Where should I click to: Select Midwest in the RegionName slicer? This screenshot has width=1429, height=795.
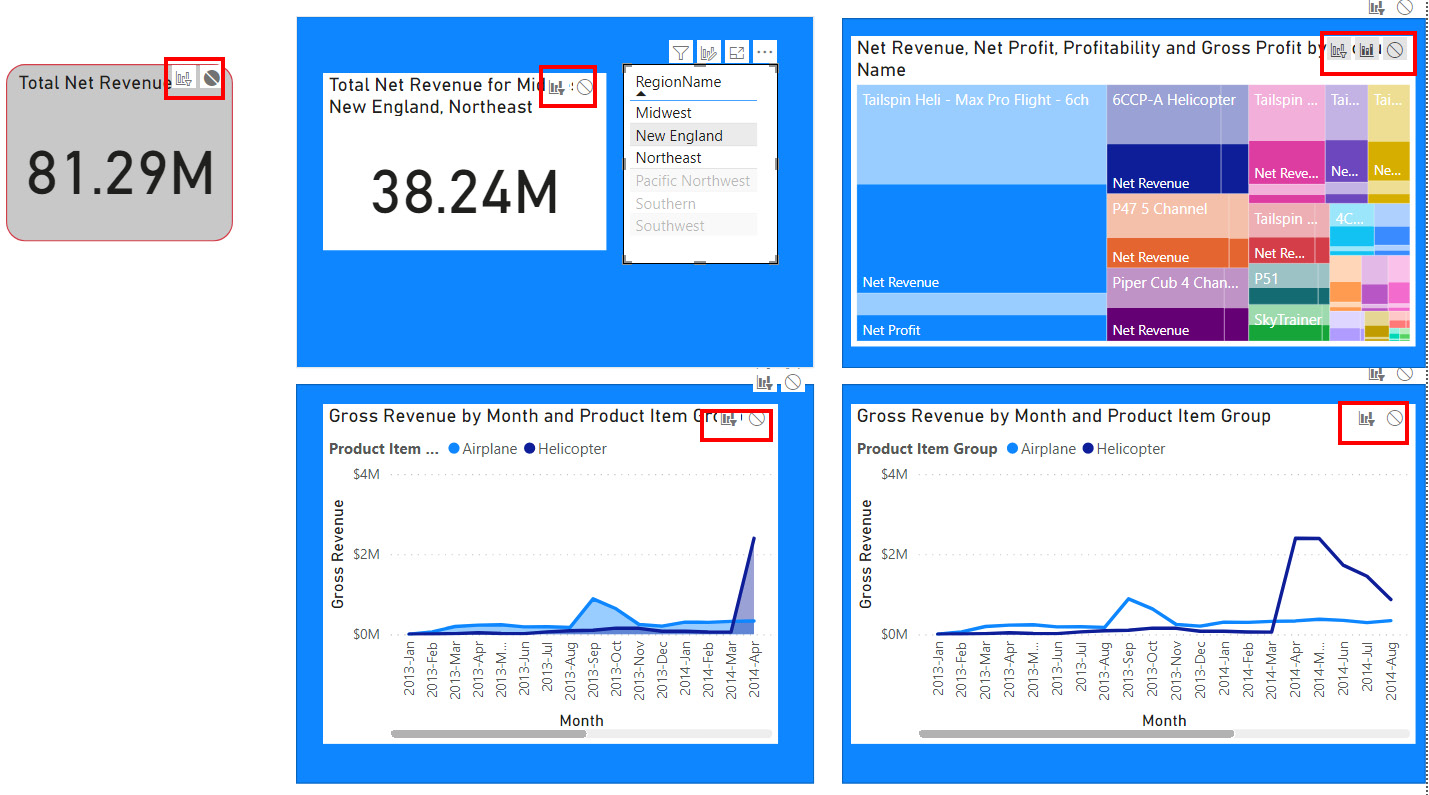coord(664,113)
